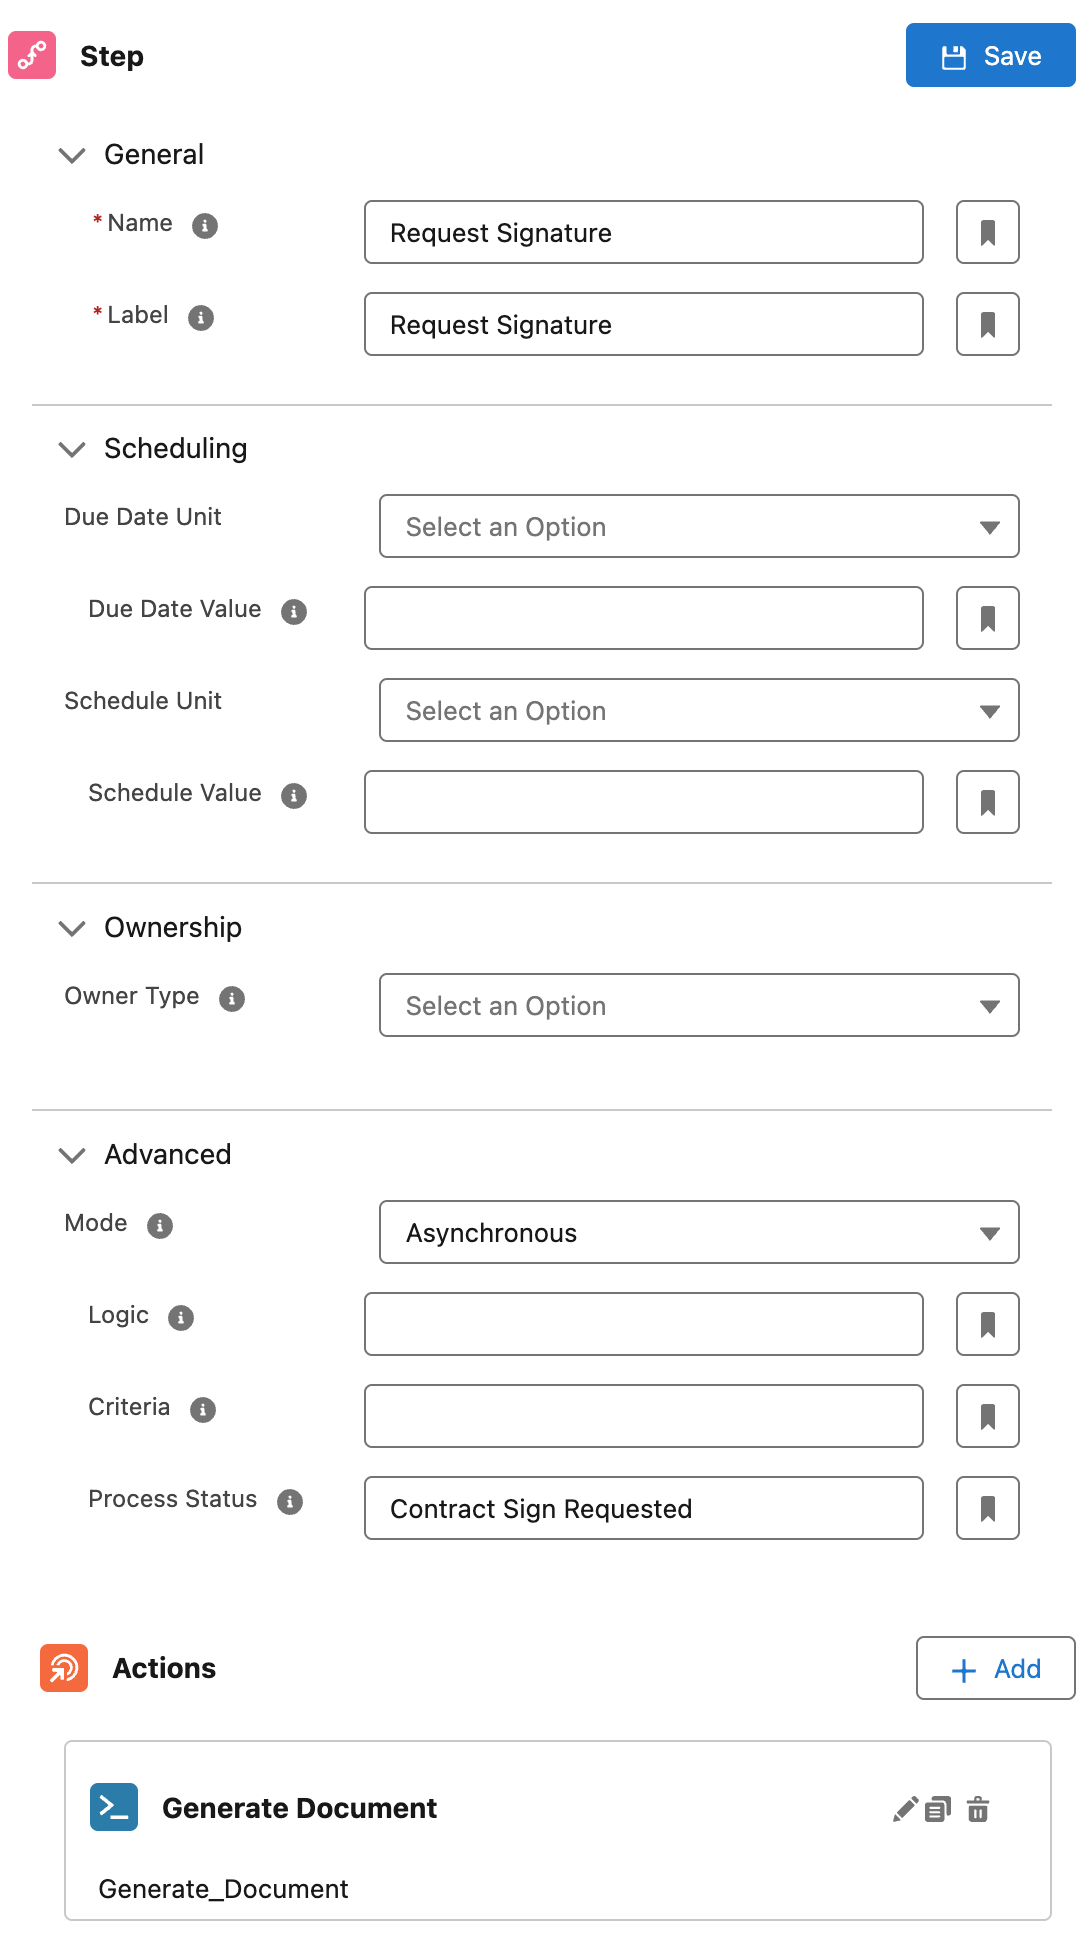Image resolution: width=1088 pixels, height=1940 pixels.
Task: Click into the Logic input field
Action: point(644,1324)
